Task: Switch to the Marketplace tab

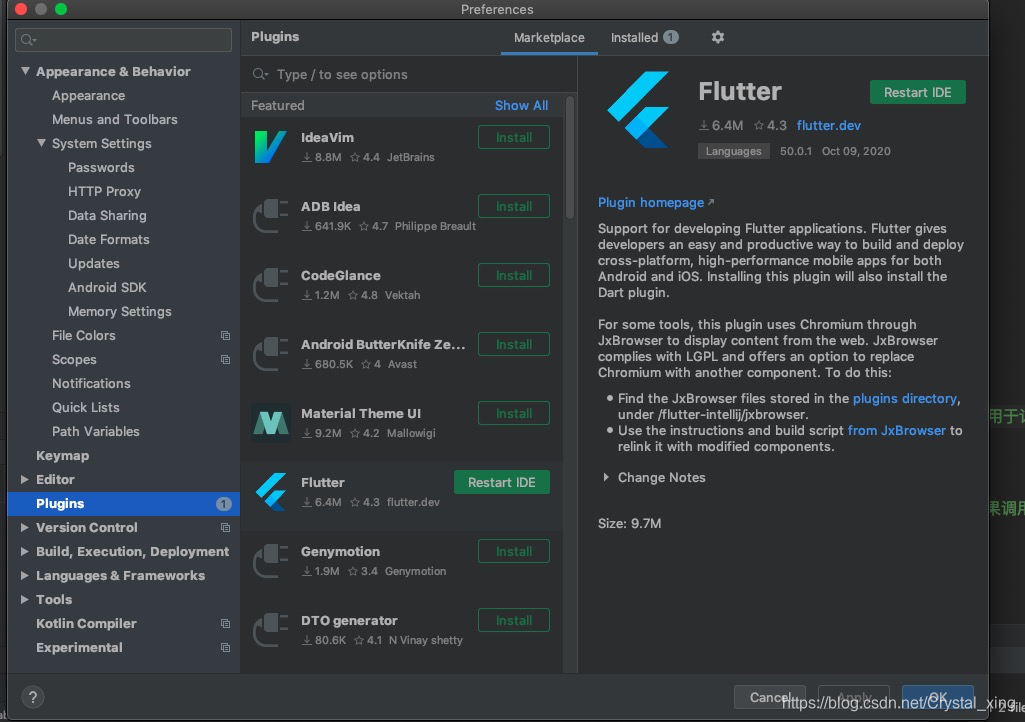Action: tap(549, 38)
